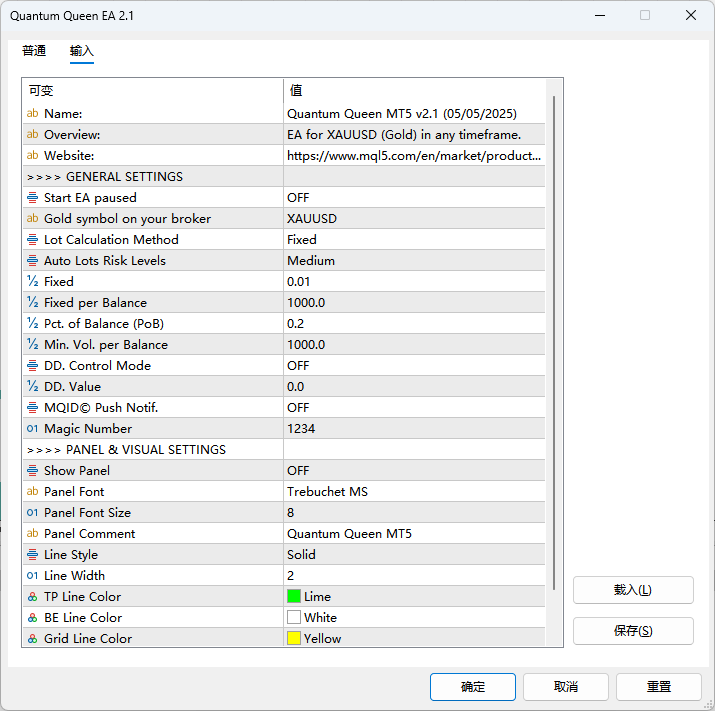Toggle the Show Panel OFF value
Image resolution: width=715 pixels, height=711 pixels.
tap(413, 471)
